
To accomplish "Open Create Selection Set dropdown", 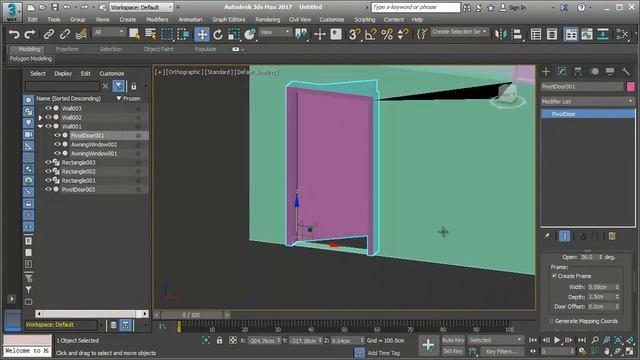I will coord(459,32).
